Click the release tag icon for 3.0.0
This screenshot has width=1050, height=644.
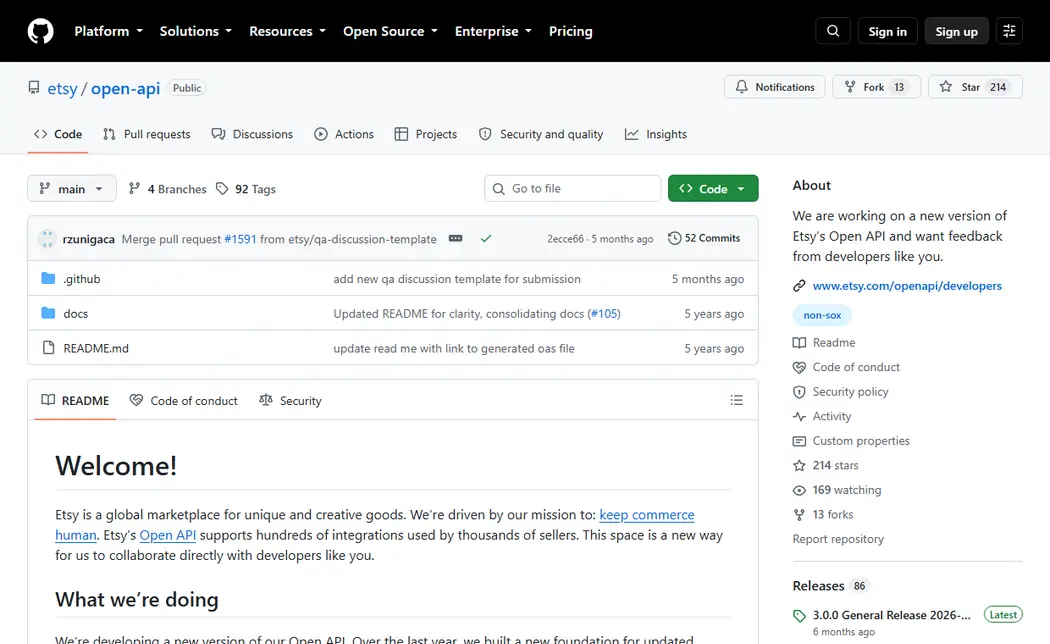799,616
